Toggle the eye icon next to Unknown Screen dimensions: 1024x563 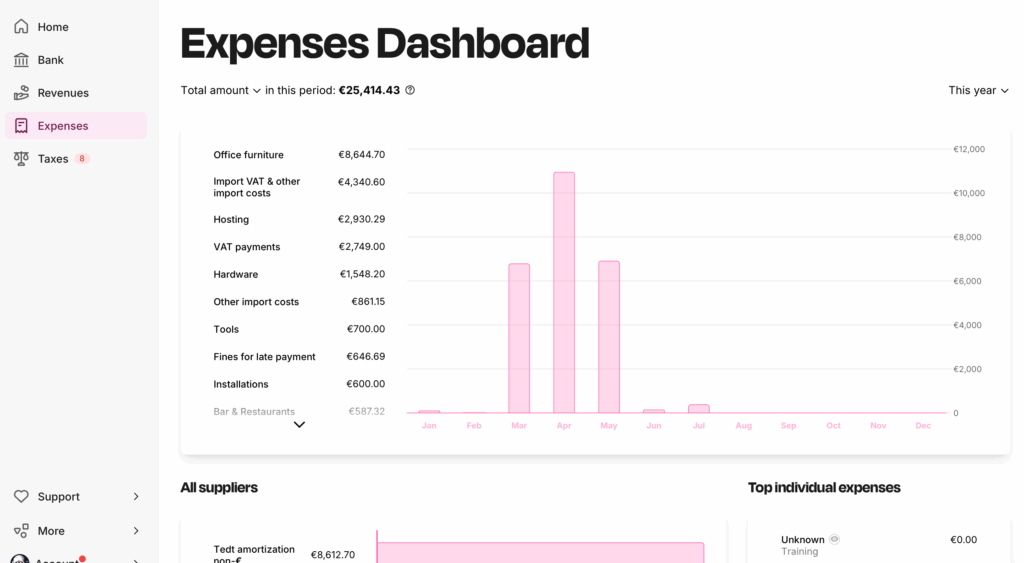pyautogui.click(x=835, y=539)
